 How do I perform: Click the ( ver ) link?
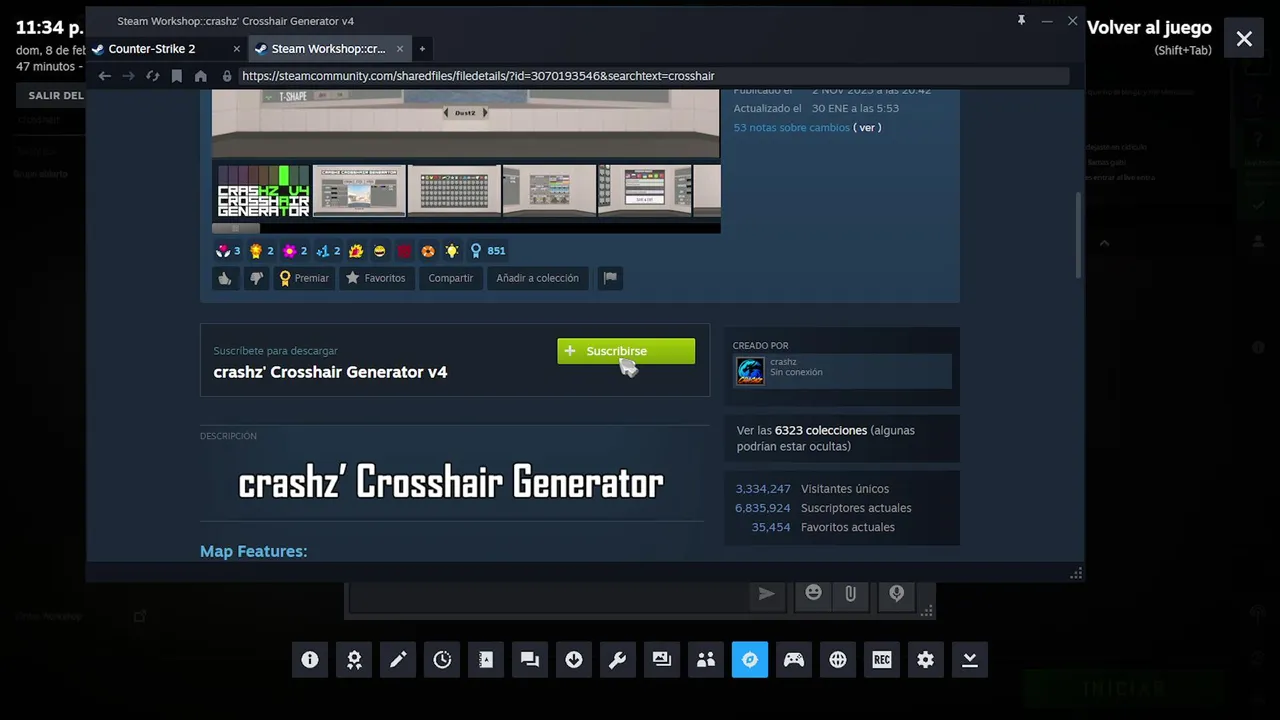coord(867,128)
